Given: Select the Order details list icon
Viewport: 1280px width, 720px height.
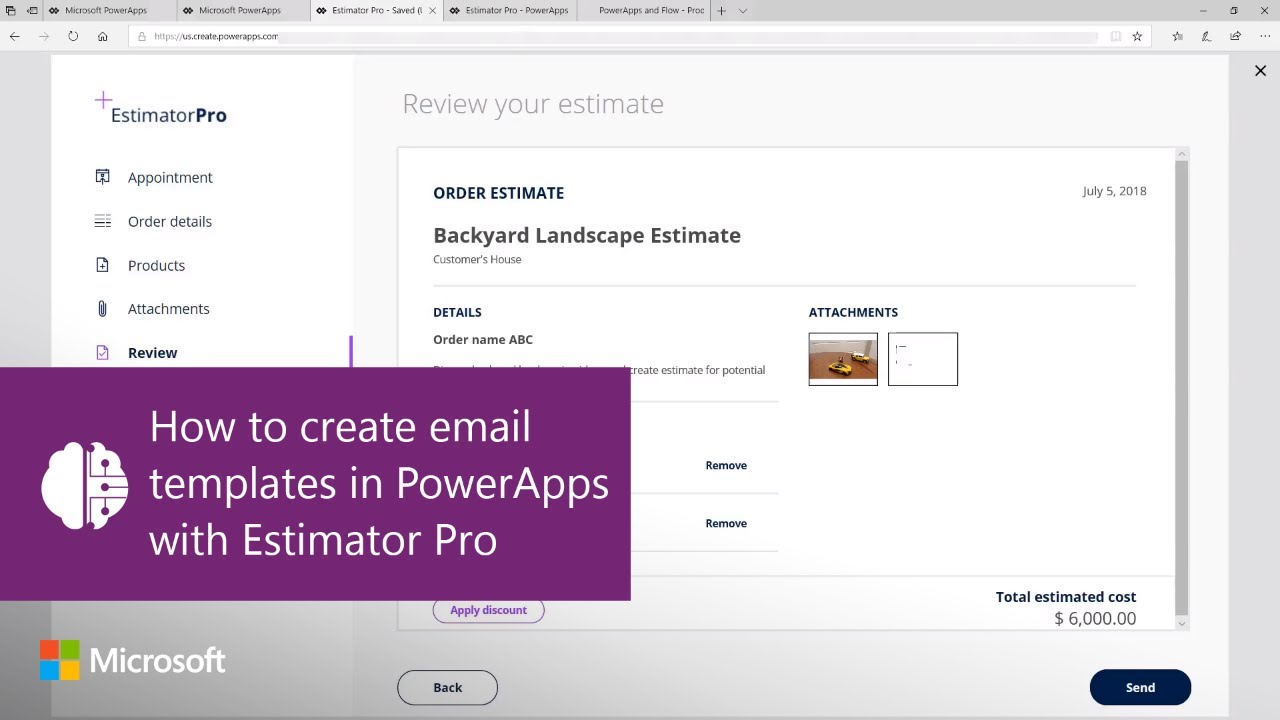Looking at the screenshot, I should pos(102,221).
